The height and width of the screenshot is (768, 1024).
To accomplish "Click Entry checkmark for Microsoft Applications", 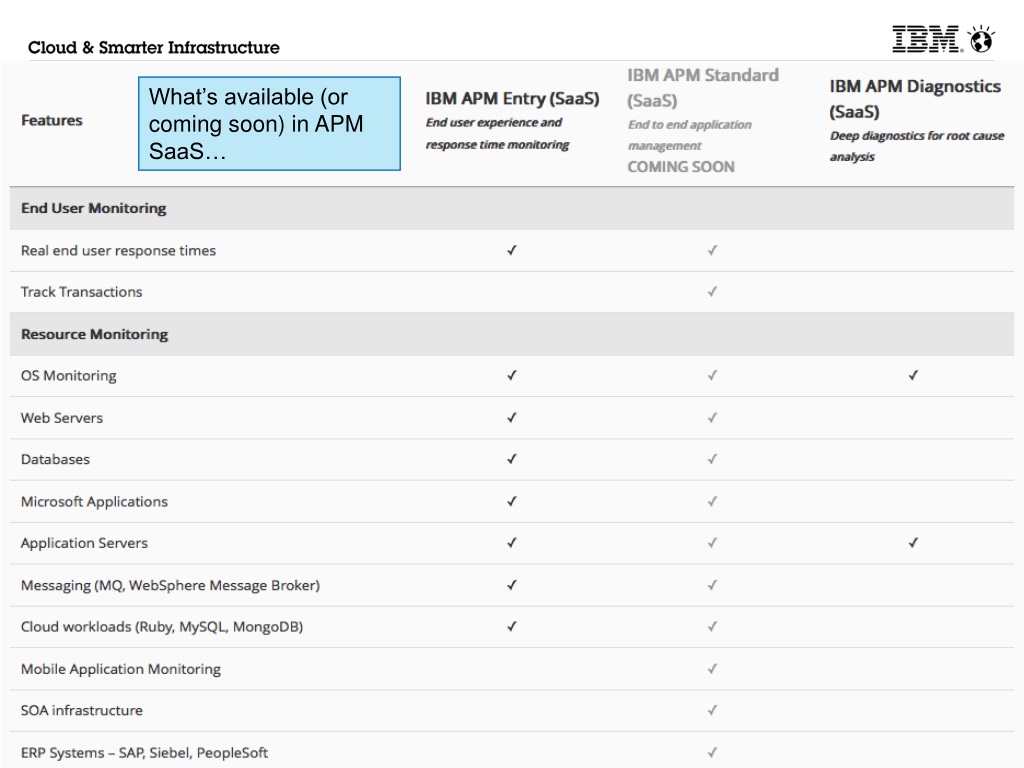I will click(x=512, y=502).
